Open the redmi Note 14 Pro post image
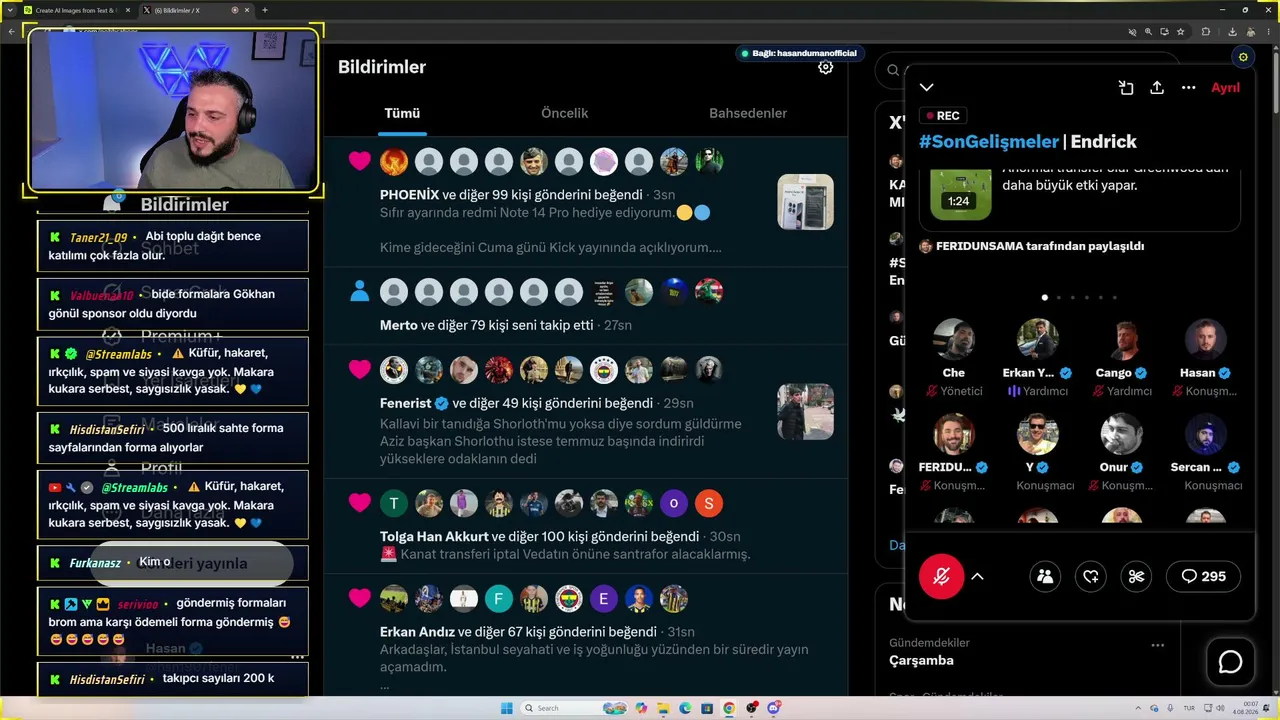1280x720 pixels. (x=805, y=202)
